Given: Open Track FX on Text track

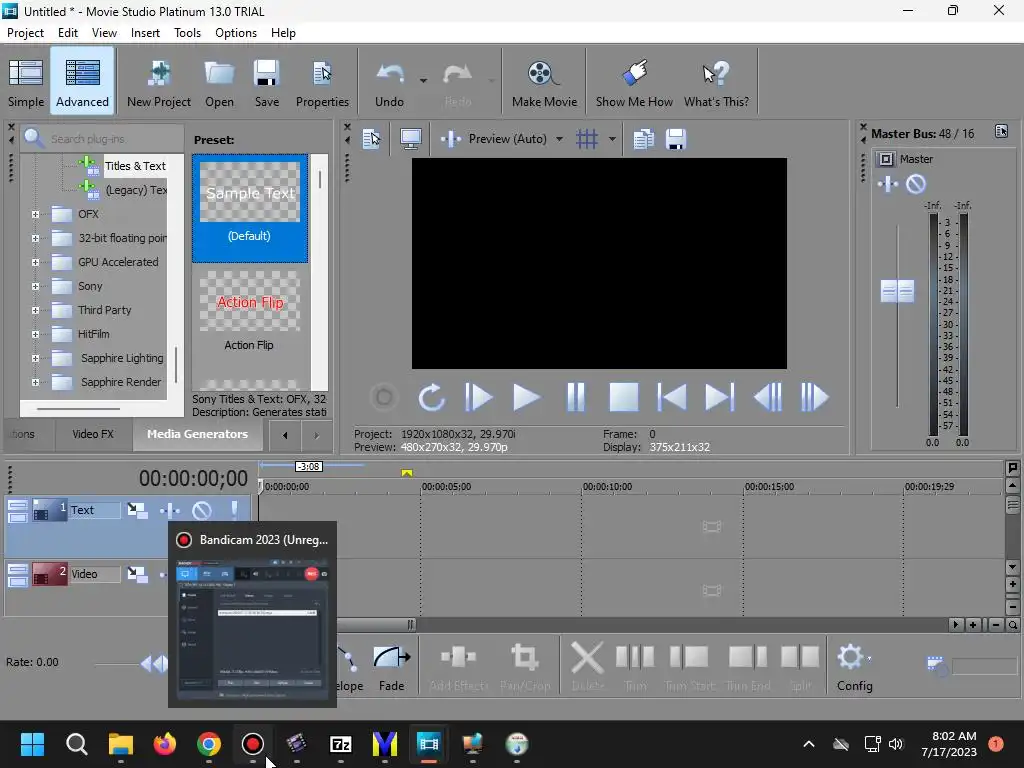Looking at the screenshot, I should click(169, 510).
